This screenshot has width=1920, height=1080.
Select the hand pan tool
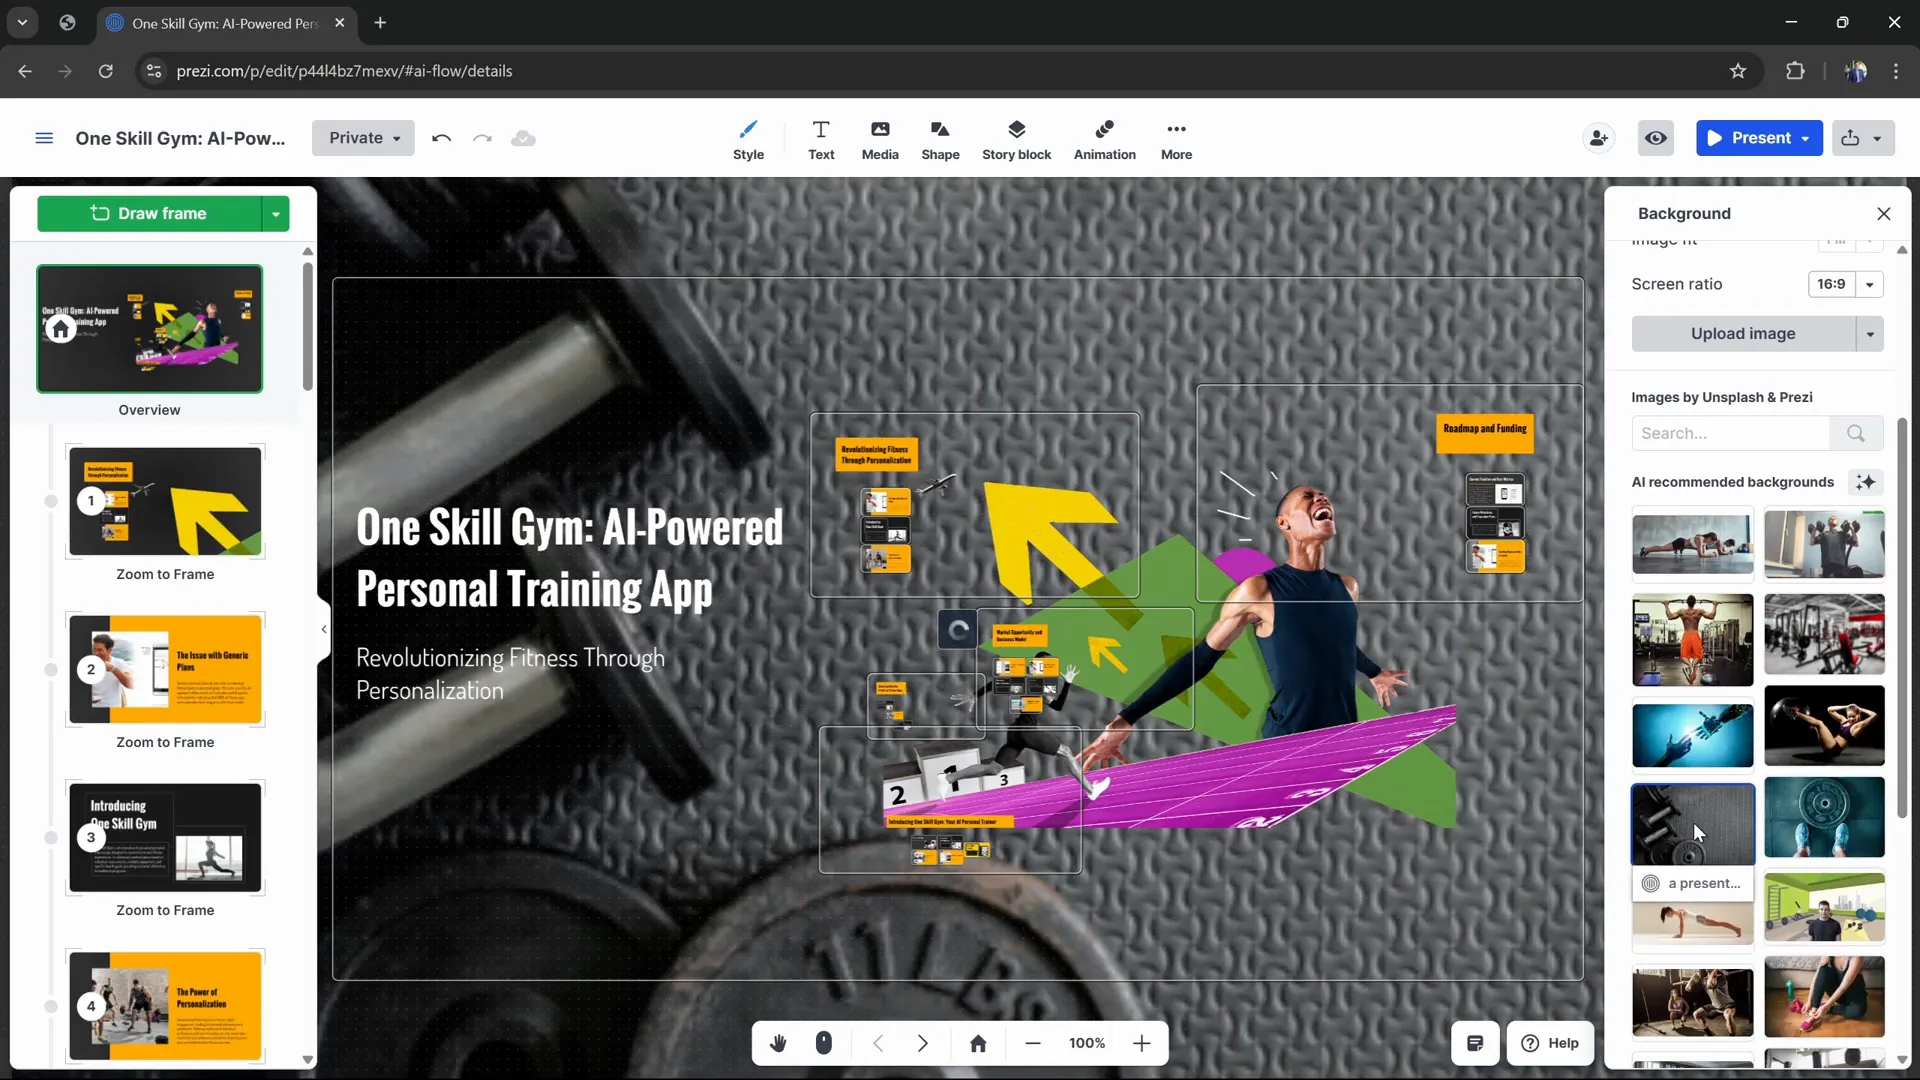pos(778,1043)
